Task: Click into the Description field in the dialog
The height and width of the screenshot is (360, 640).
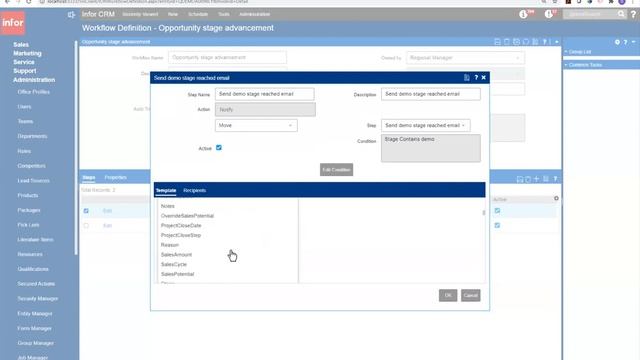Action: [431, 94]
